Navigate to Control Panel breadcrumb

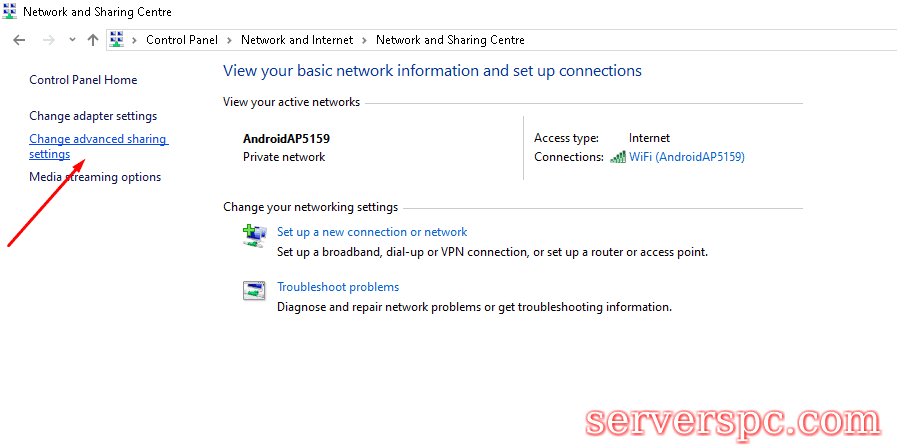tap(183, 40)
